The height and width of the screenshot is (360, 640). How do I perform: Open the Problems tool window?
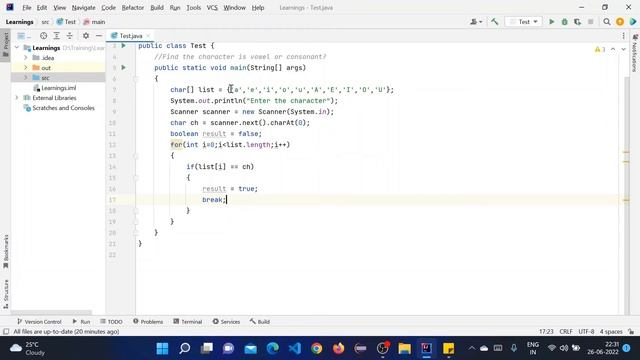tap(148, 322)
